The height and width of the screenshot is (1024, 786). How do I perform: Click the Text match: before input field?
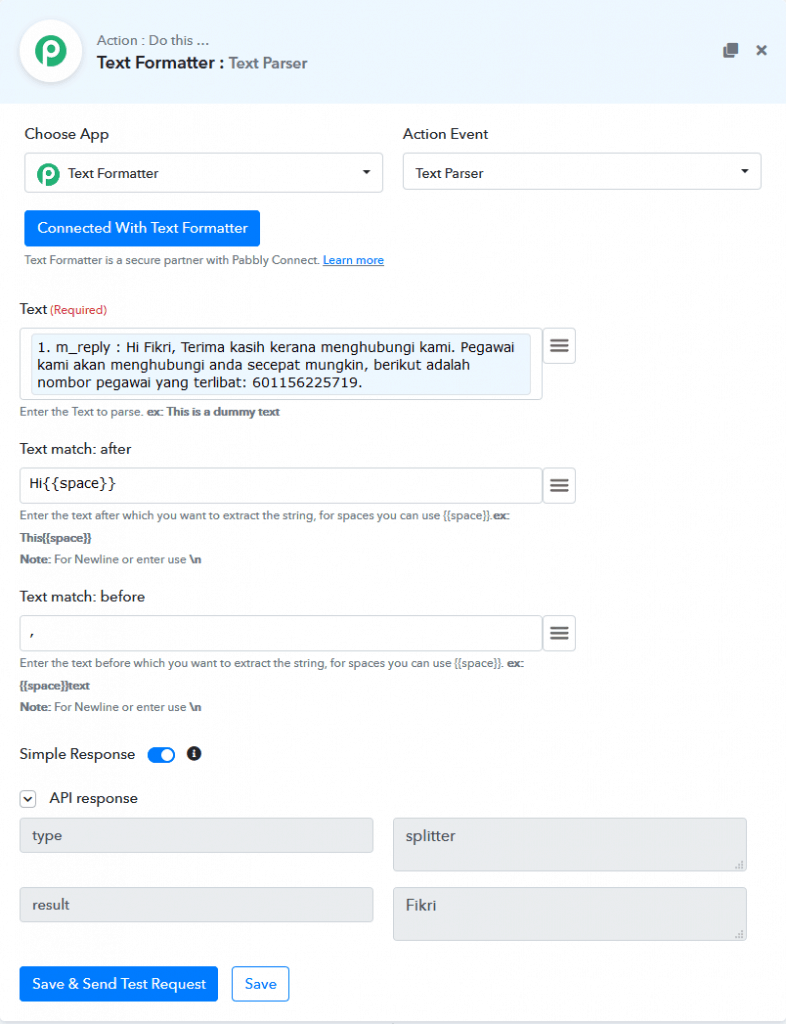click(281, 633)
